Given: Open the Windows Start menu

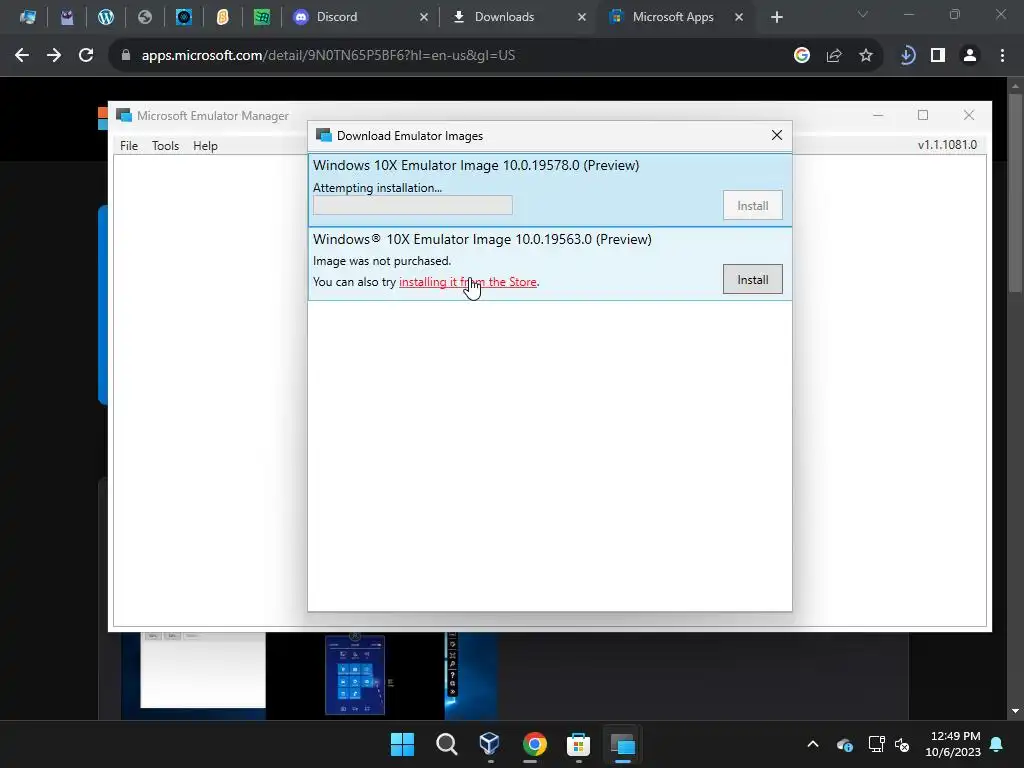Looking at the screenshot, I should pyautogui.click(x=402, y=744).
